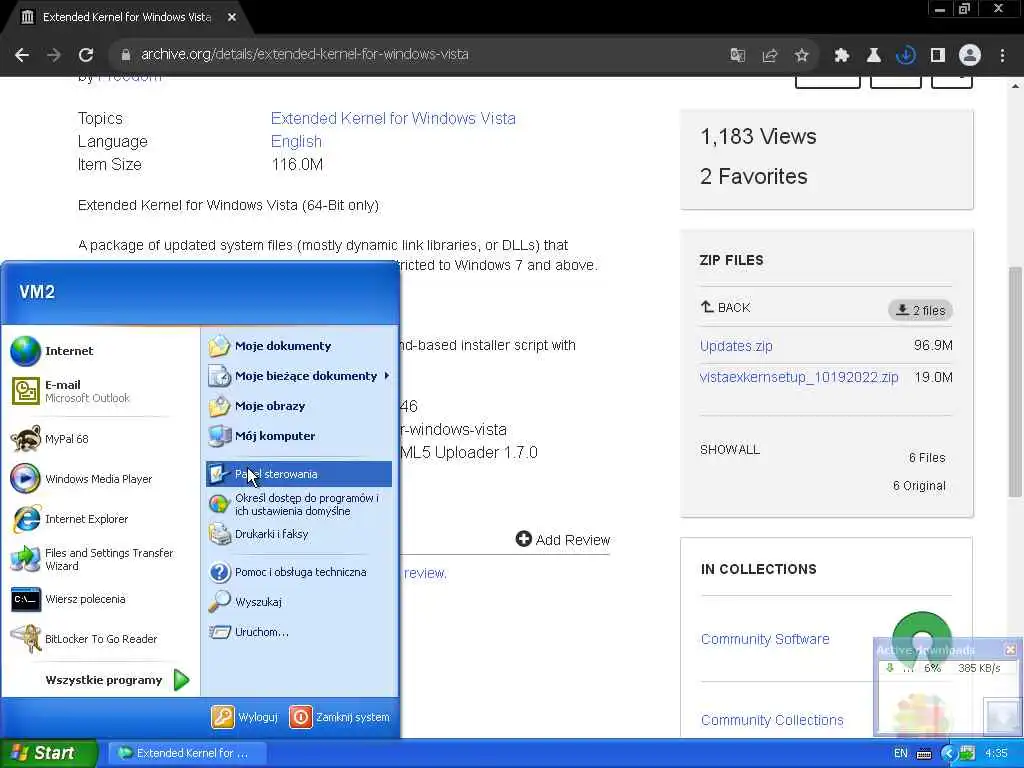Bookmark page with the star icon
Screen dimensions: 1024x768
(x=802, y=55)
